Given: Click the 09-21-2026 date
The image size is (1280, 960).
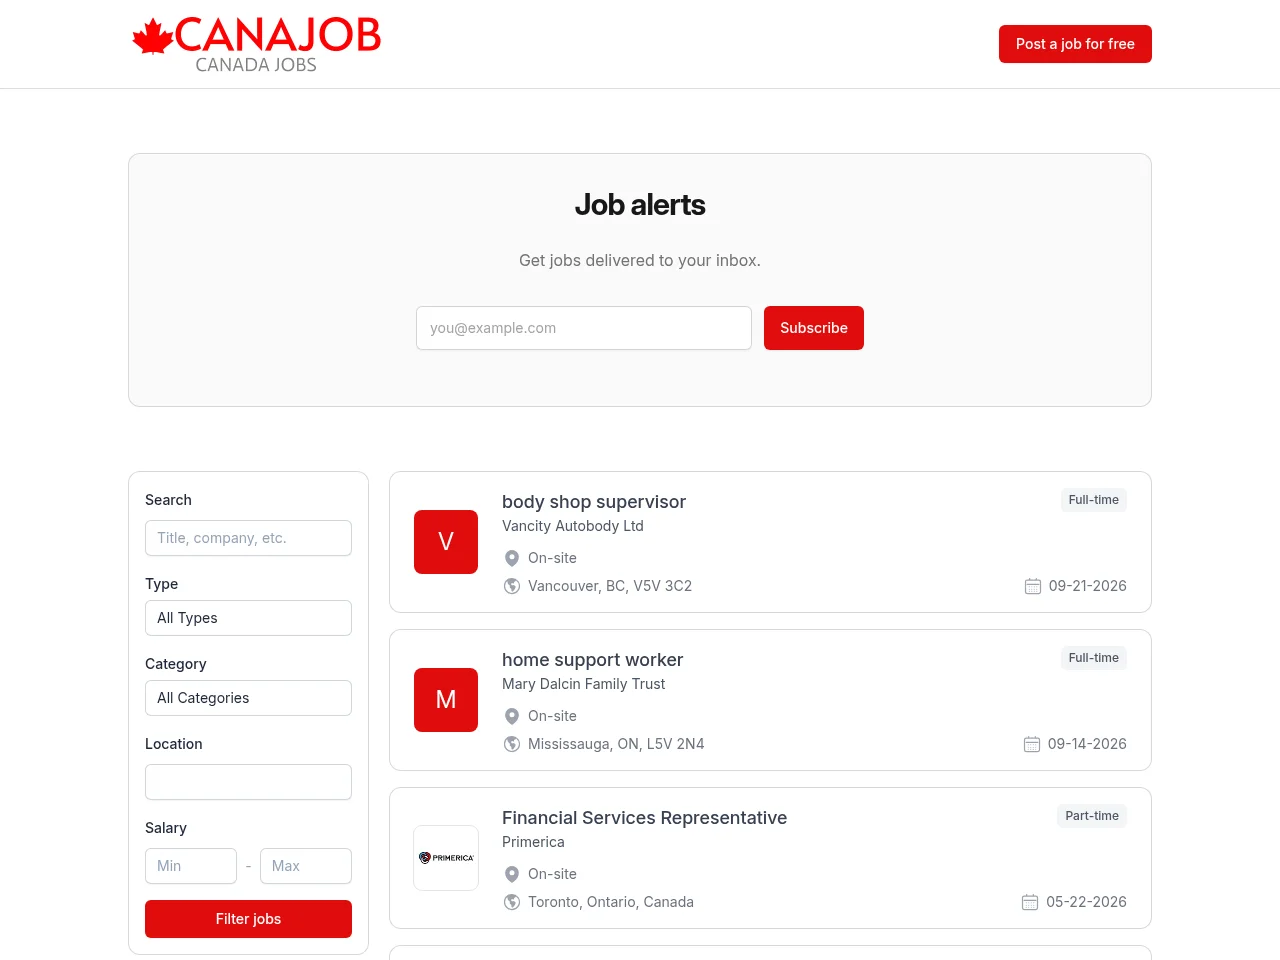Looking at the screenshot, I should coord(1088,586).
